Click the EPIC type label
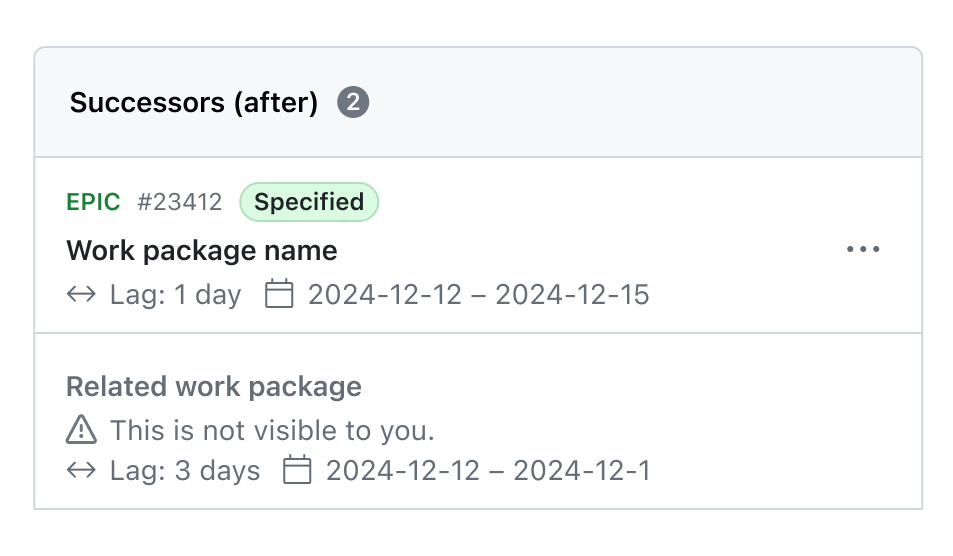Image resolution: width=953 pixels, height=556 pixels. (93, 202)
